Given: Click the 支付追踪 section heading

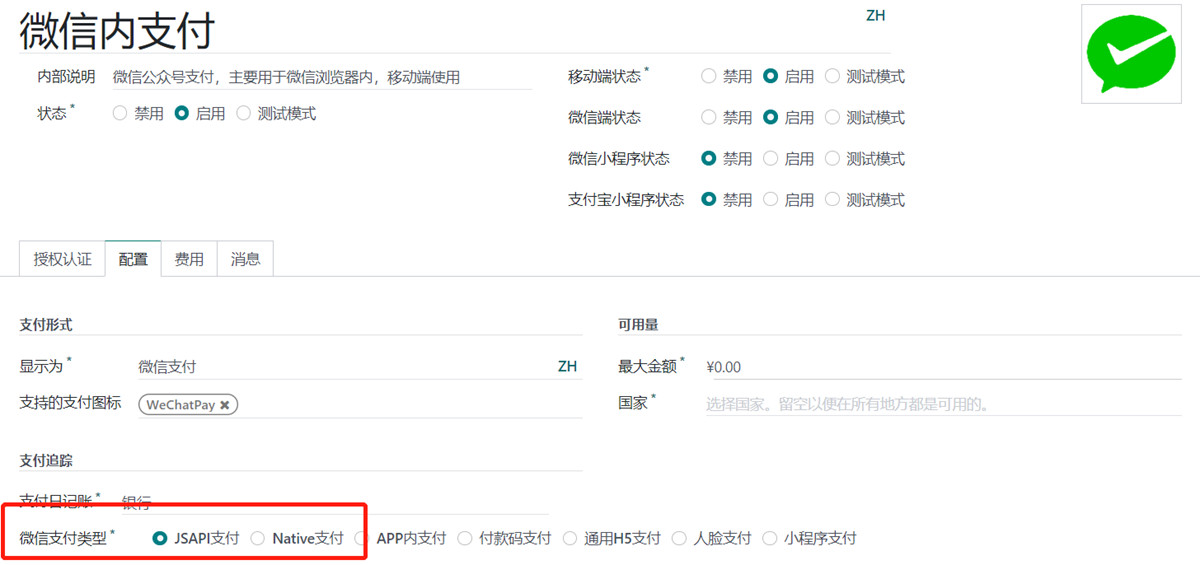Looking at the screenshot, I should (x=46, y=460).
